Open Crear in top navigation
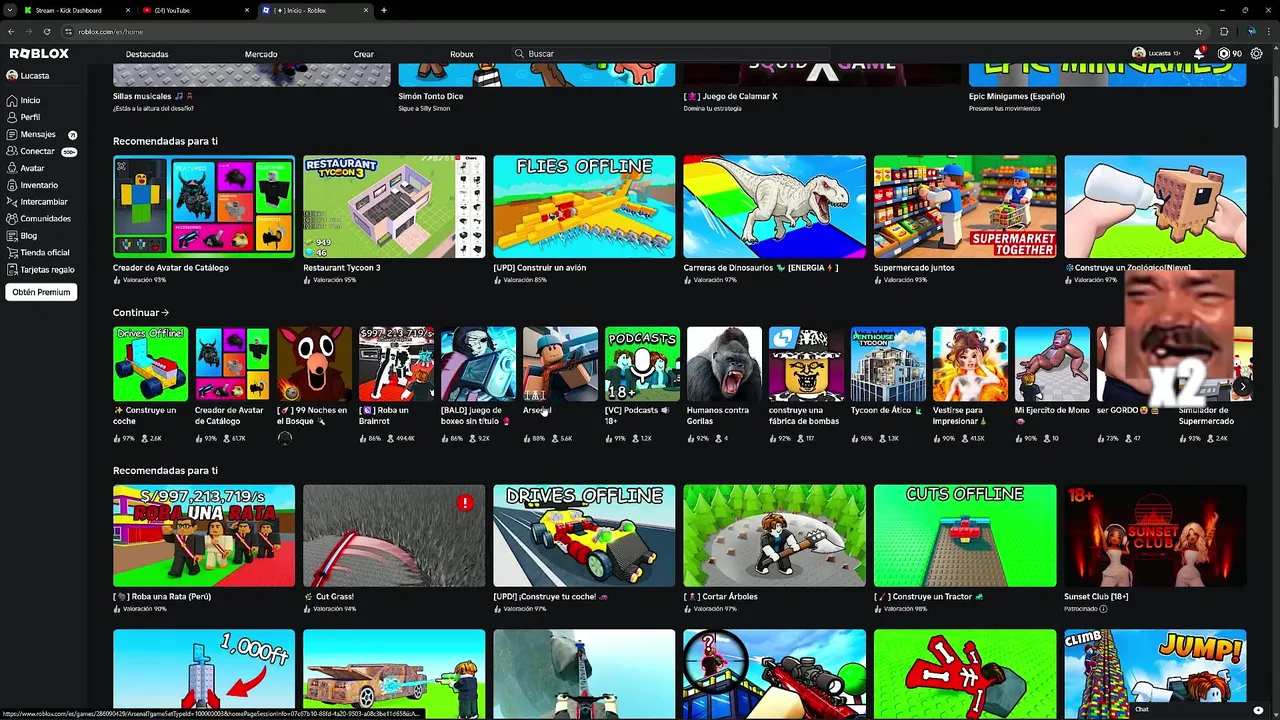The height and width of the screenshot is (720, 1280). tap(364, 54)
